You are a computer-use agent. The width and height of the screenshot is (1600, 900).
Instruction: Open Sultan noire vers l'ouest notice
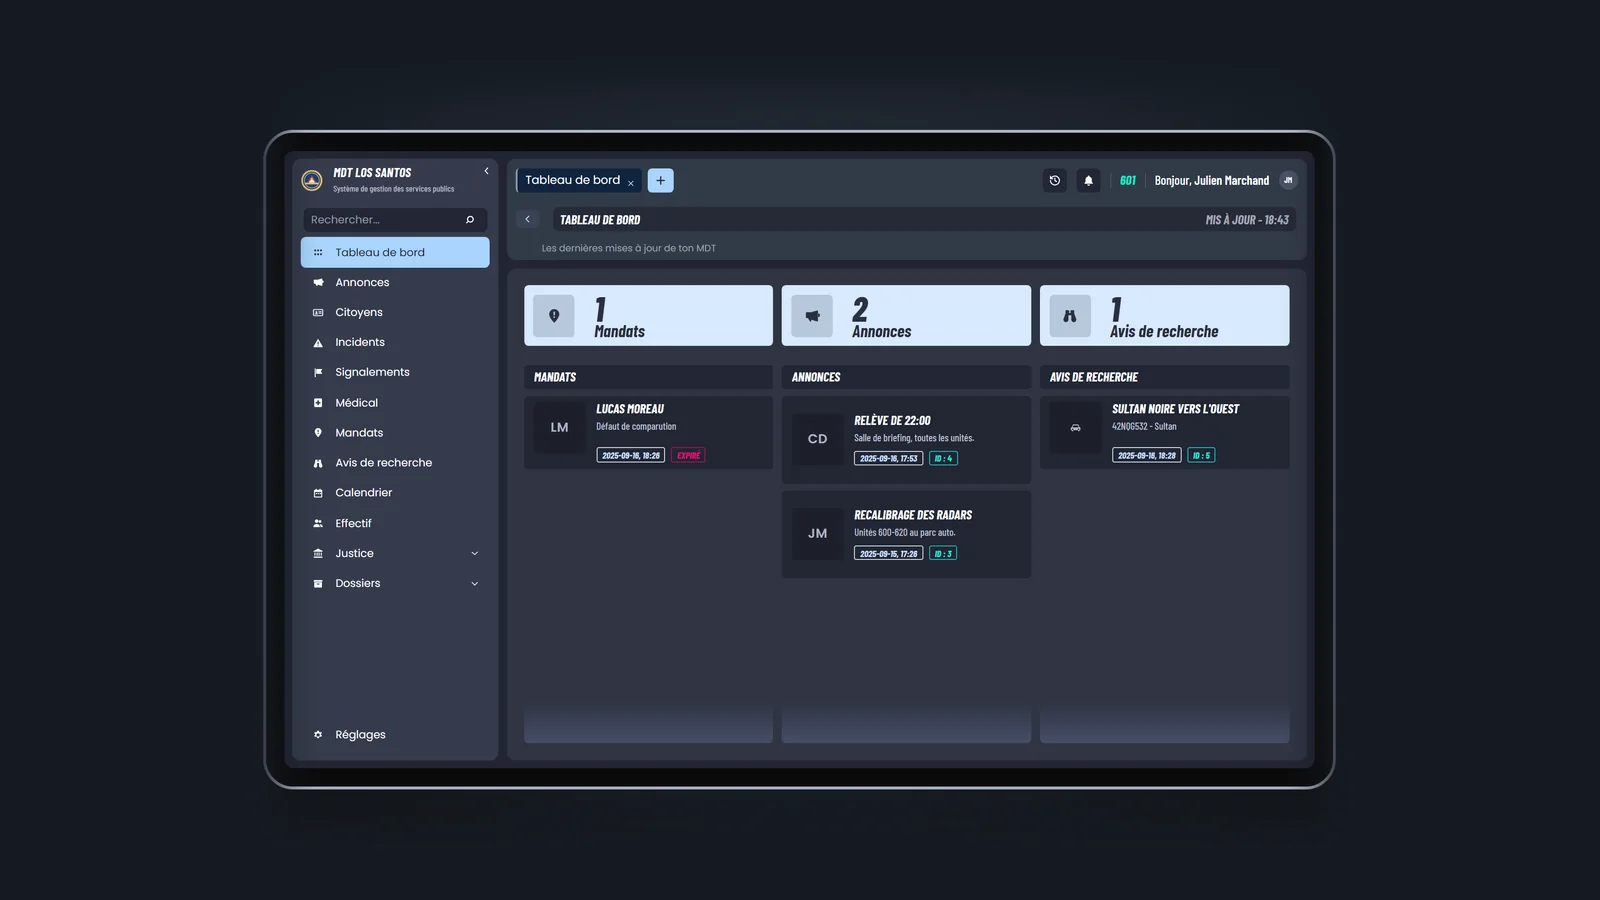(x=1164, y=432)
